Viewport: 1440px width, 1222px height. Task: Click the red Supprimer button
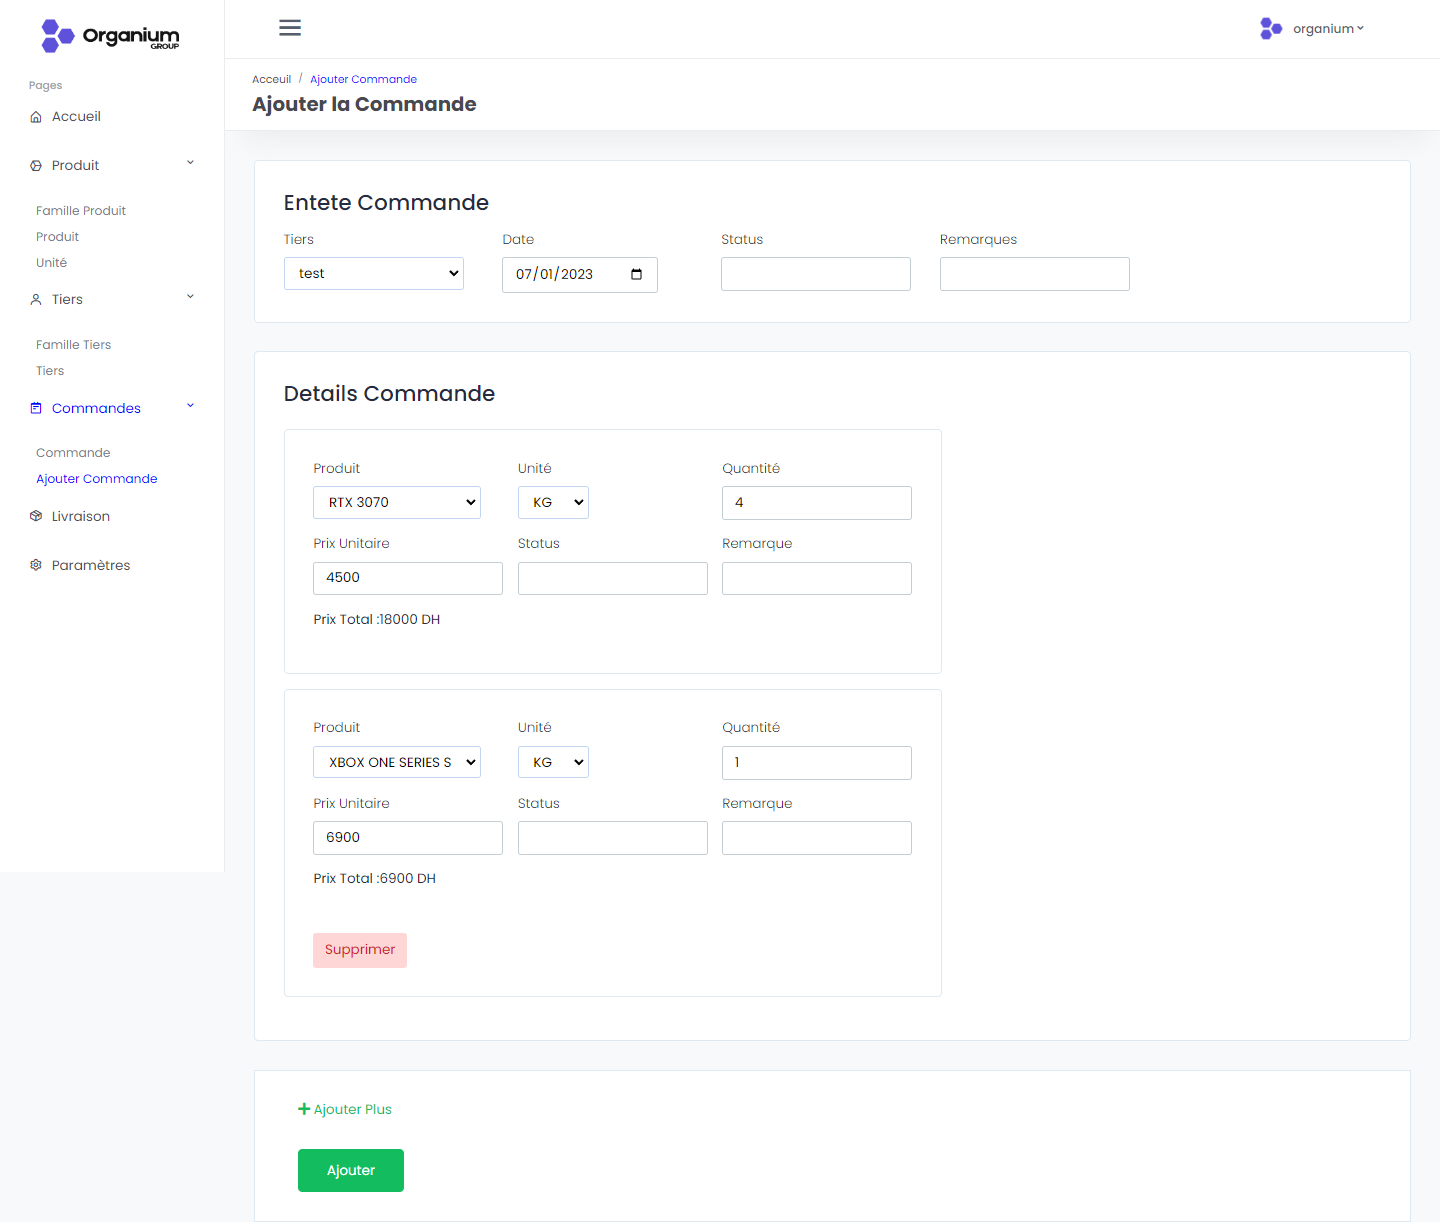pos(360,950)
